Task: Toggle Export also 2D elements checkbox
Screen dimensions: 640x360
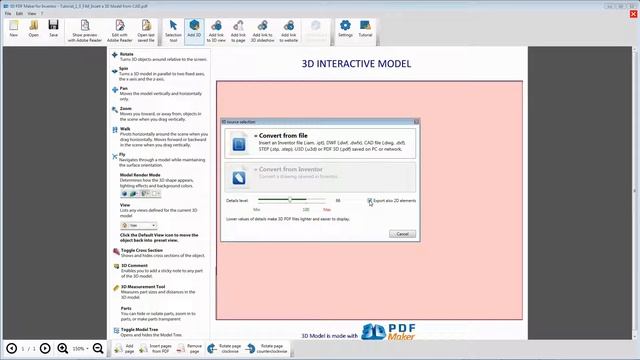Action: point(369,200)
